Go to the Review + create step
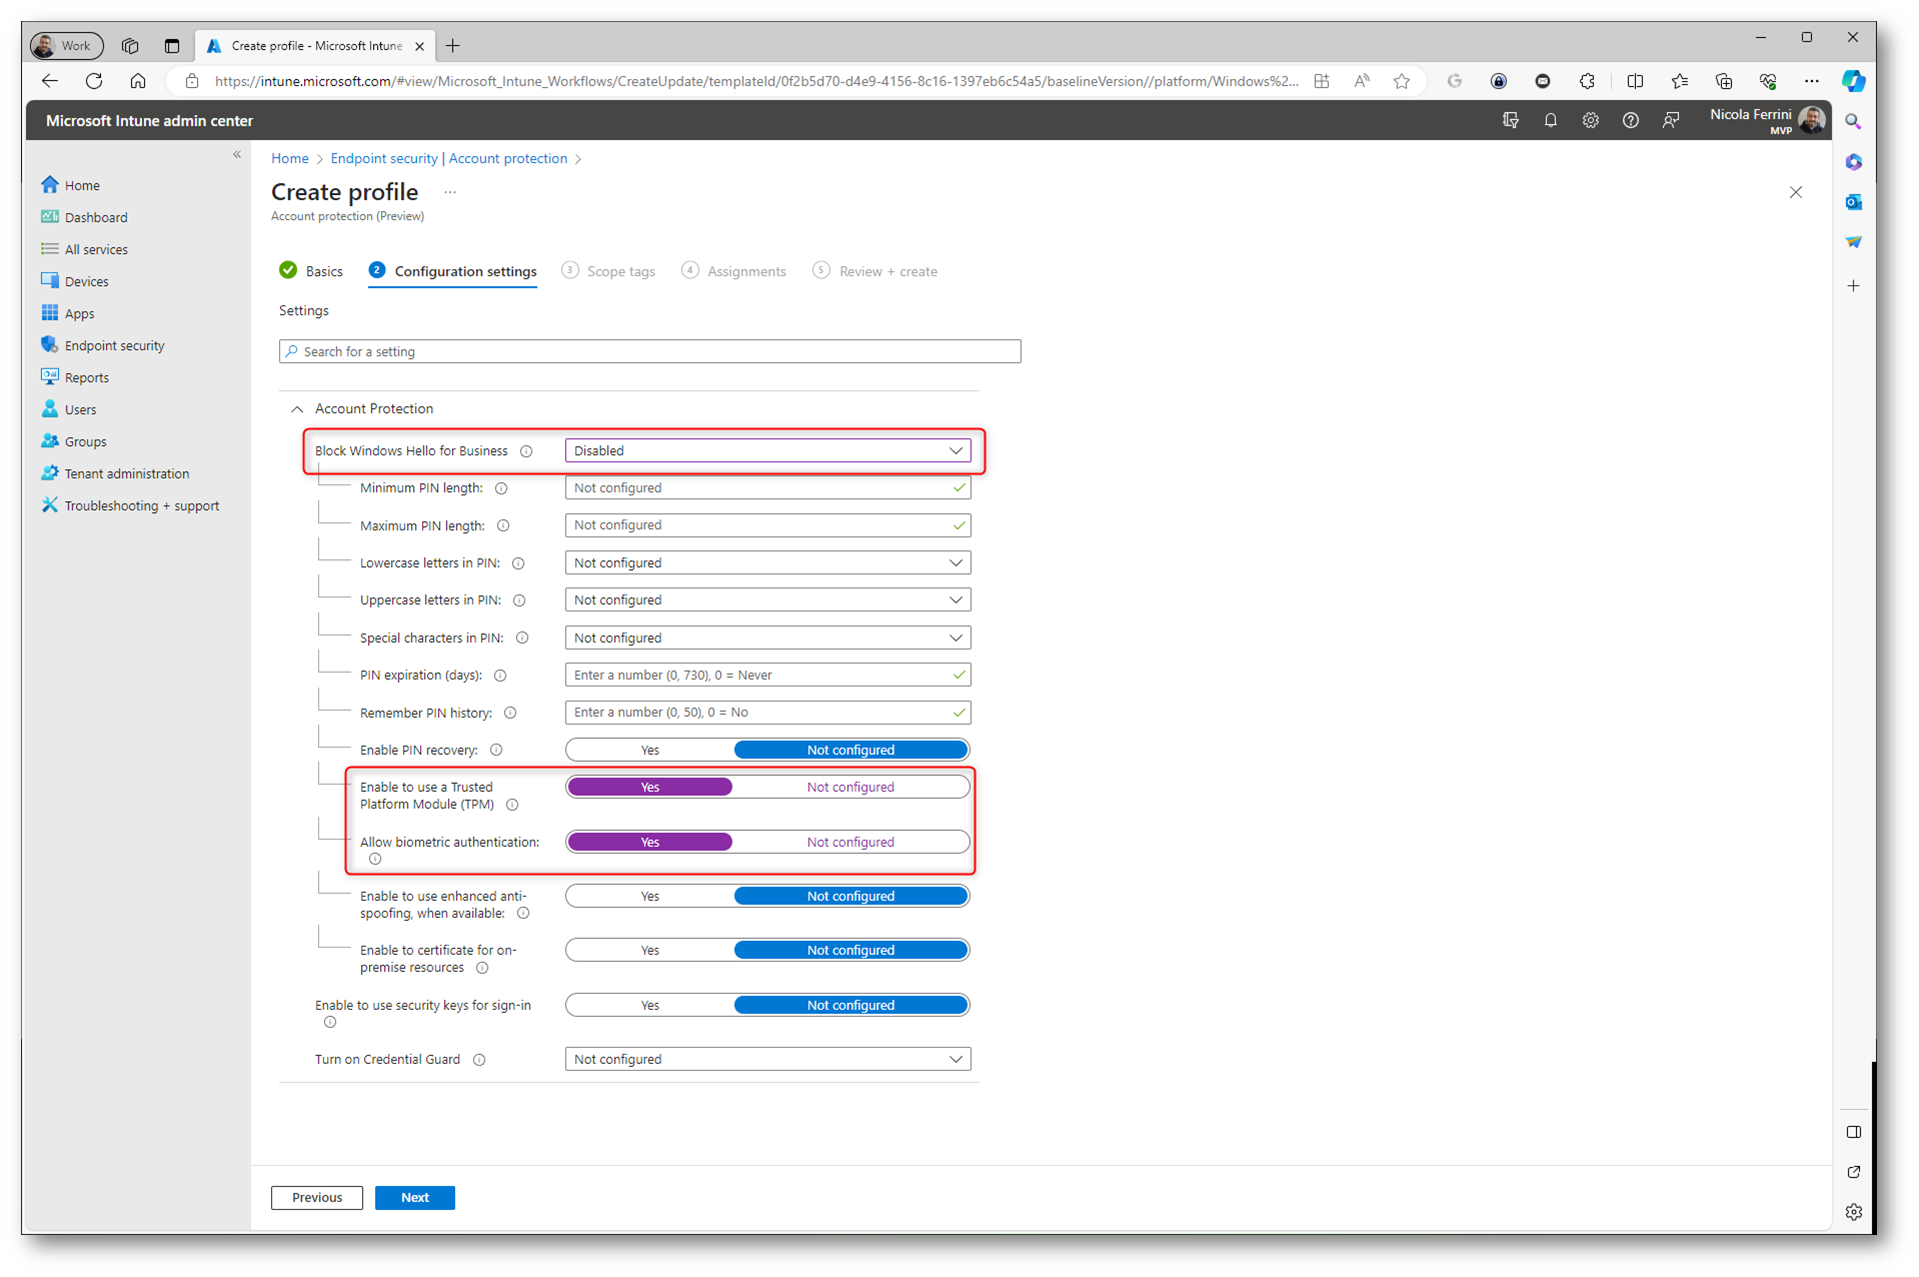This screenshot has width=1919, height=1277. coord(875,271)
